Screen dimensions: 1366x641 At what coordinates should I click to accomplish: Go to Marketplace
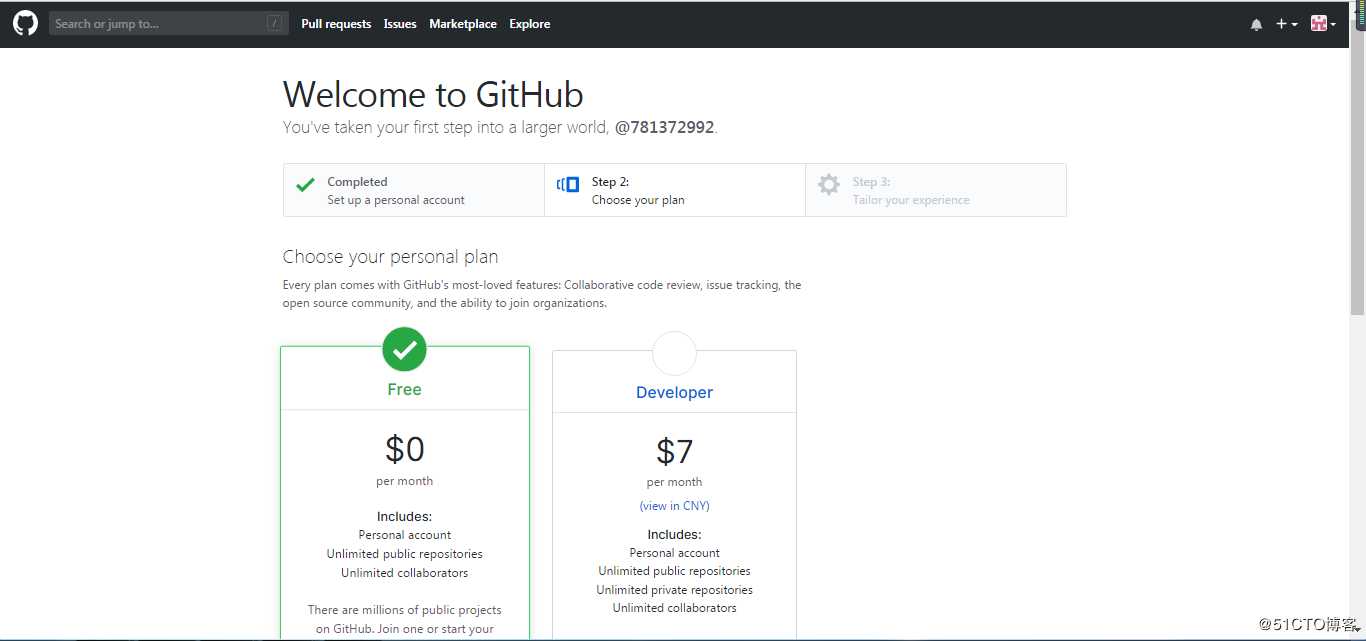pos(463,24)
